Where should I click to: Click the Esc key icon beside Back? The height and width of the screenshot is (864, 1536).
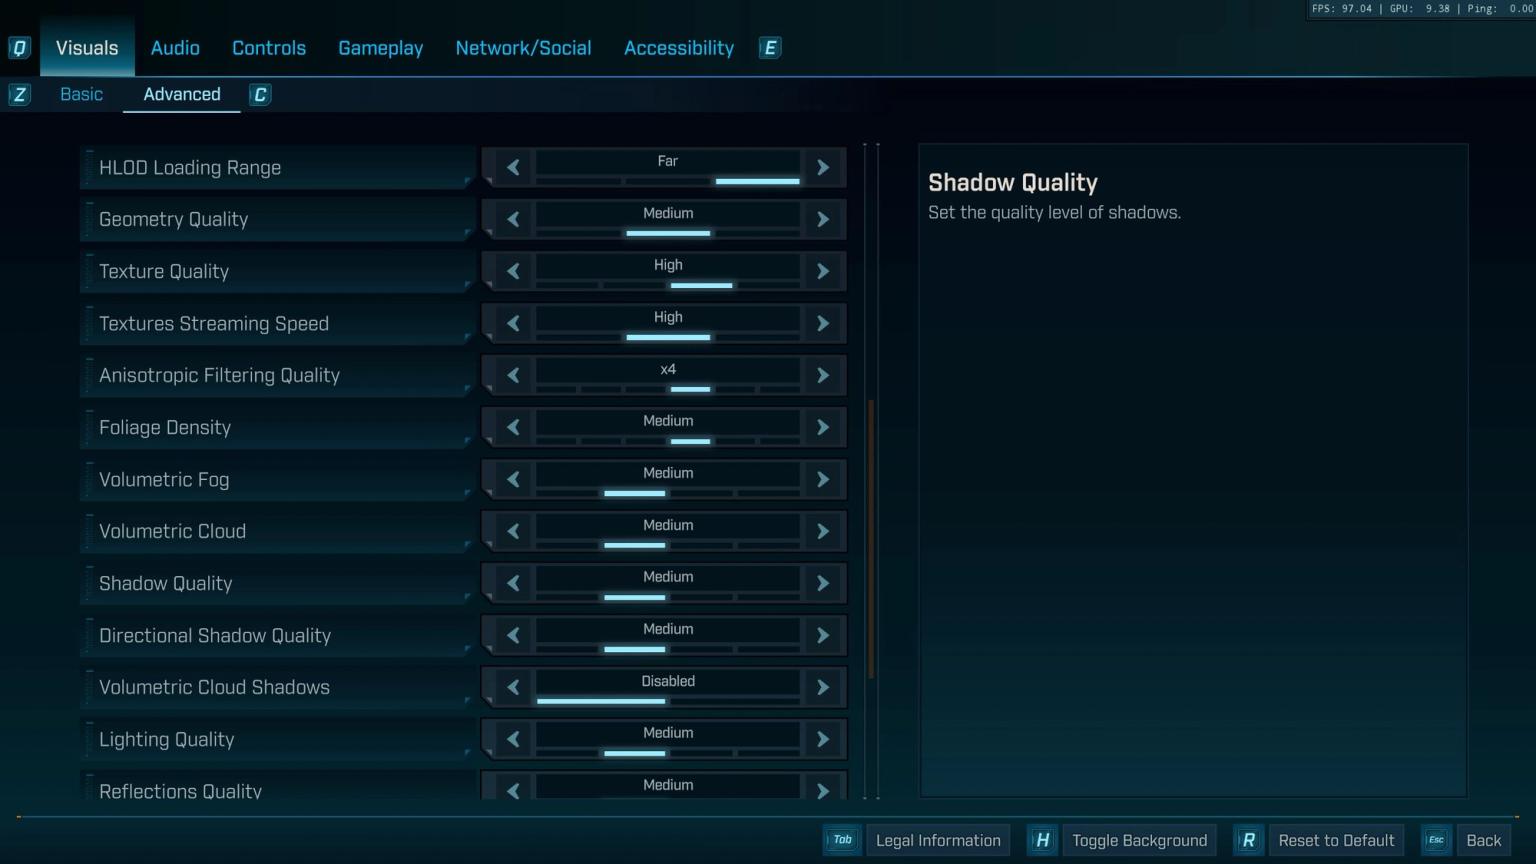pyautogui.click(x=1435, y=840)
